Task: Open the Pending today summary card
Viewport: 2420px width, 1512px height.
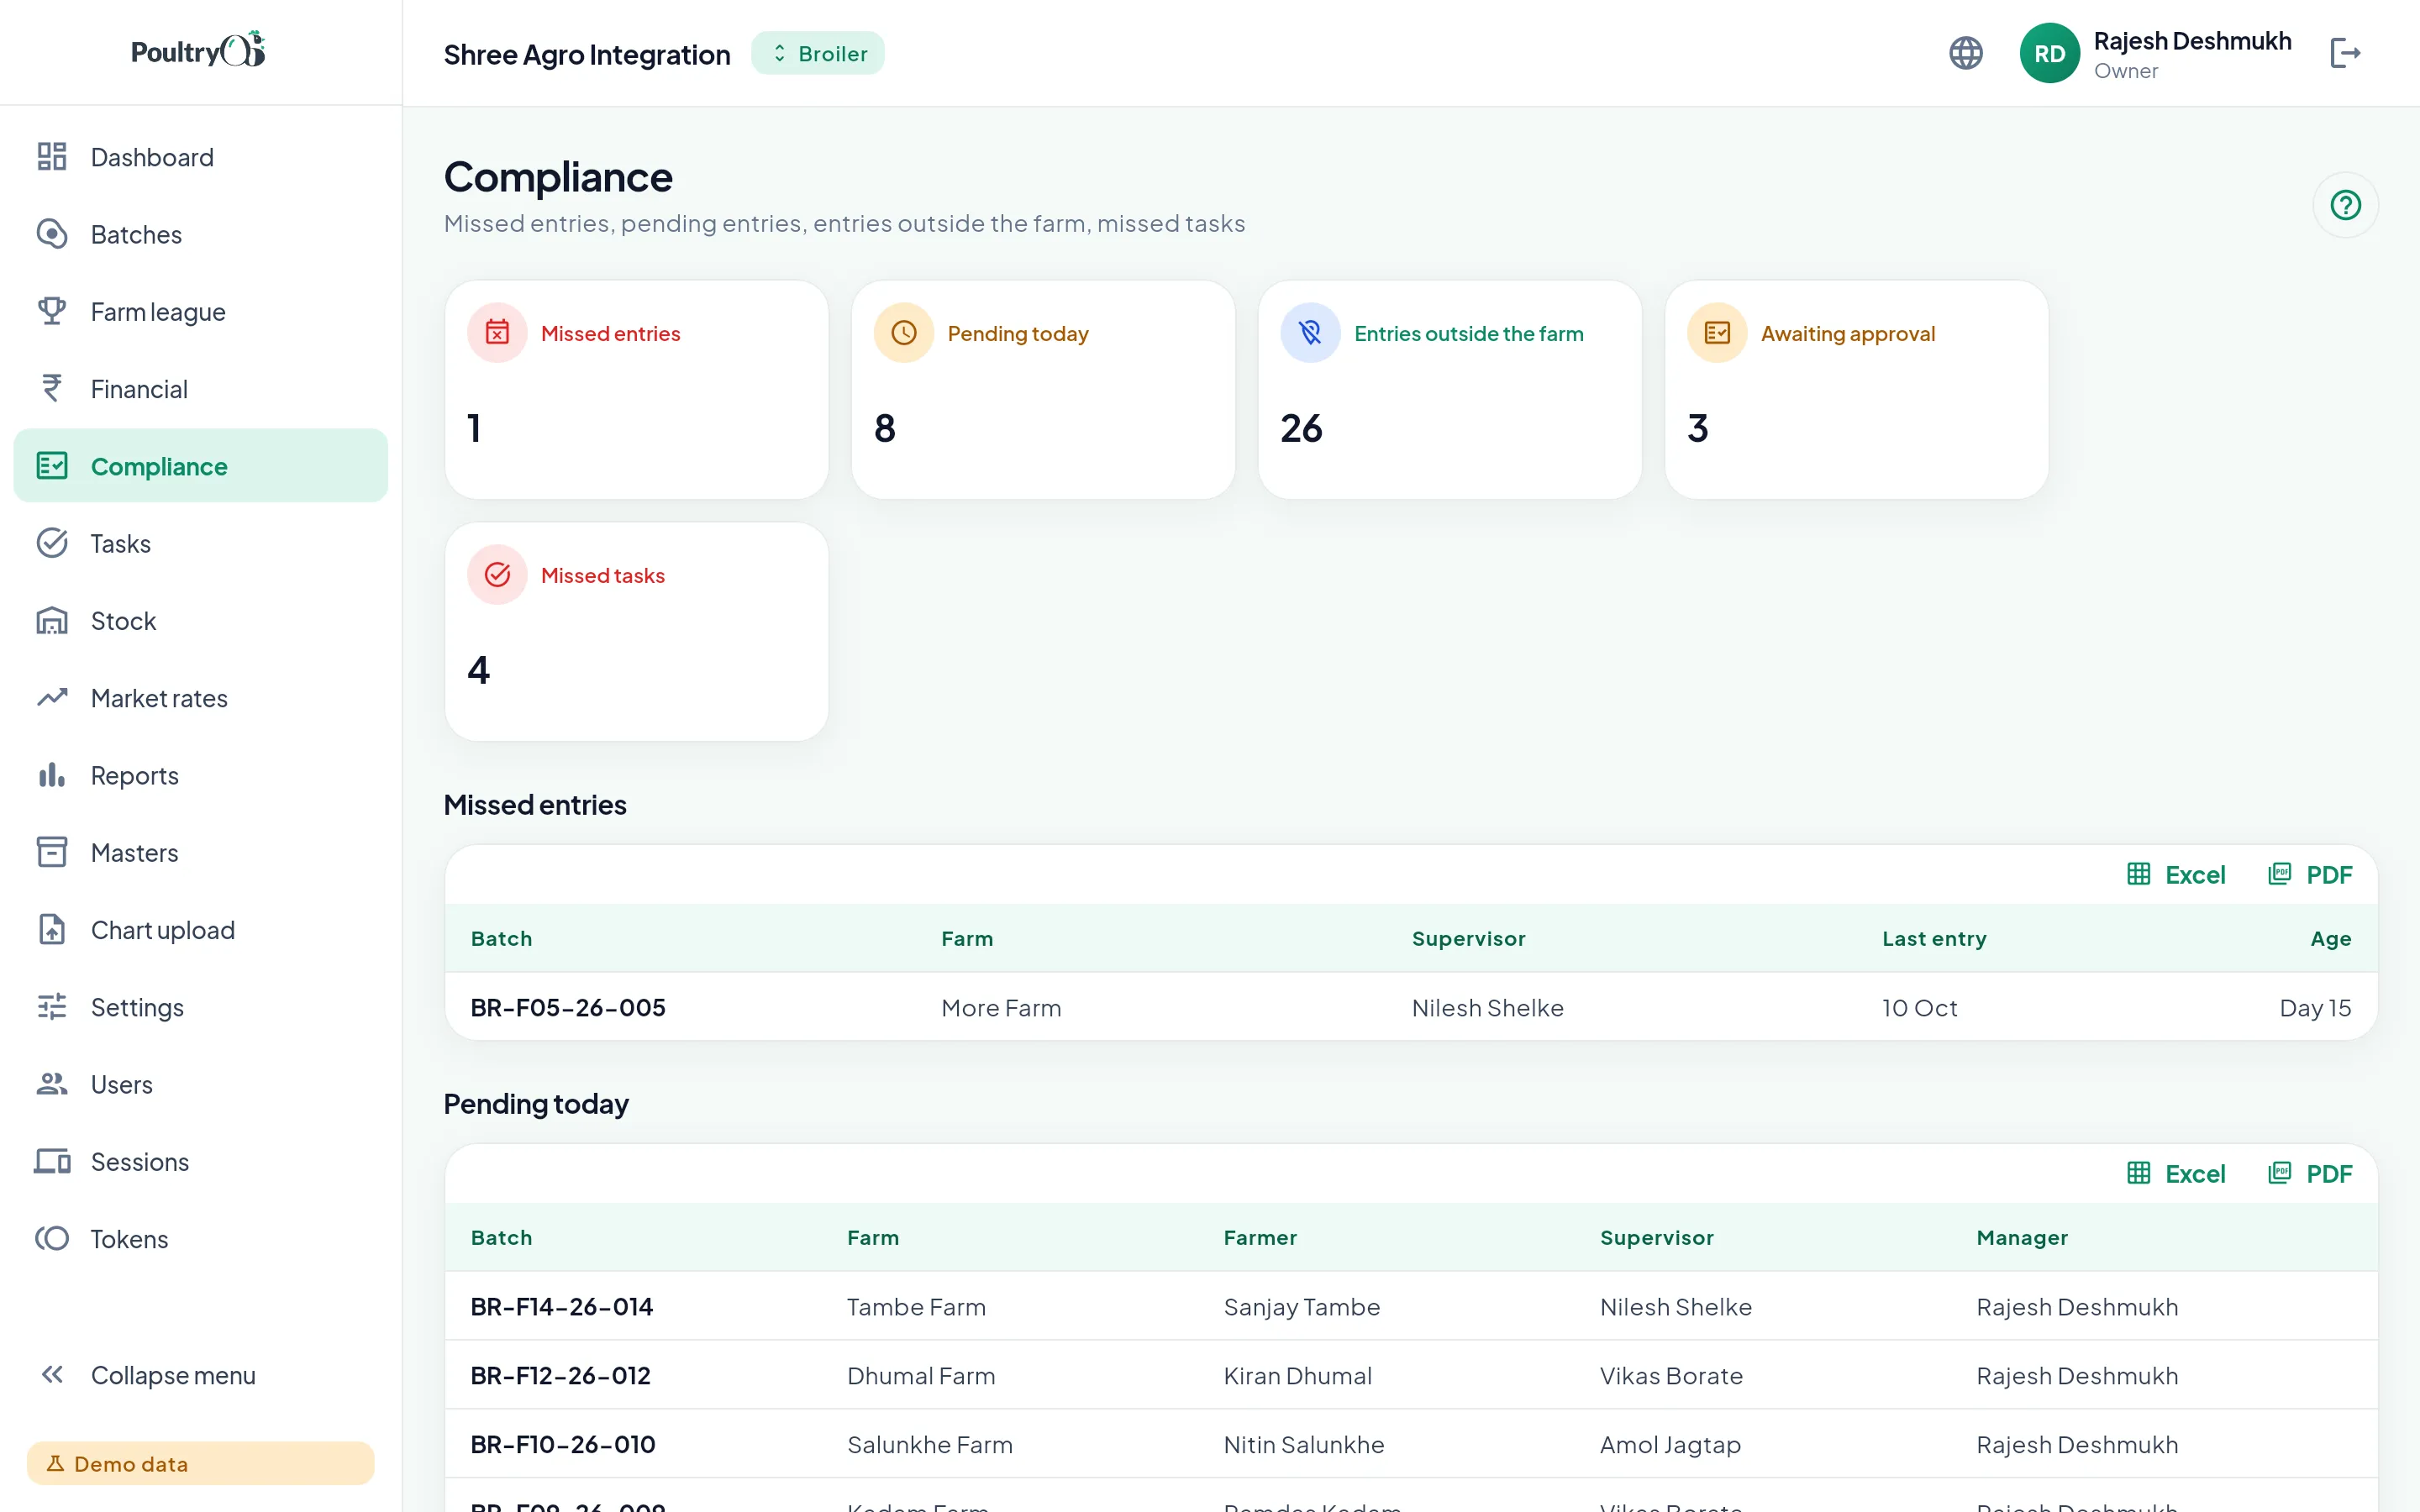Action: (x=1044, y=390)
